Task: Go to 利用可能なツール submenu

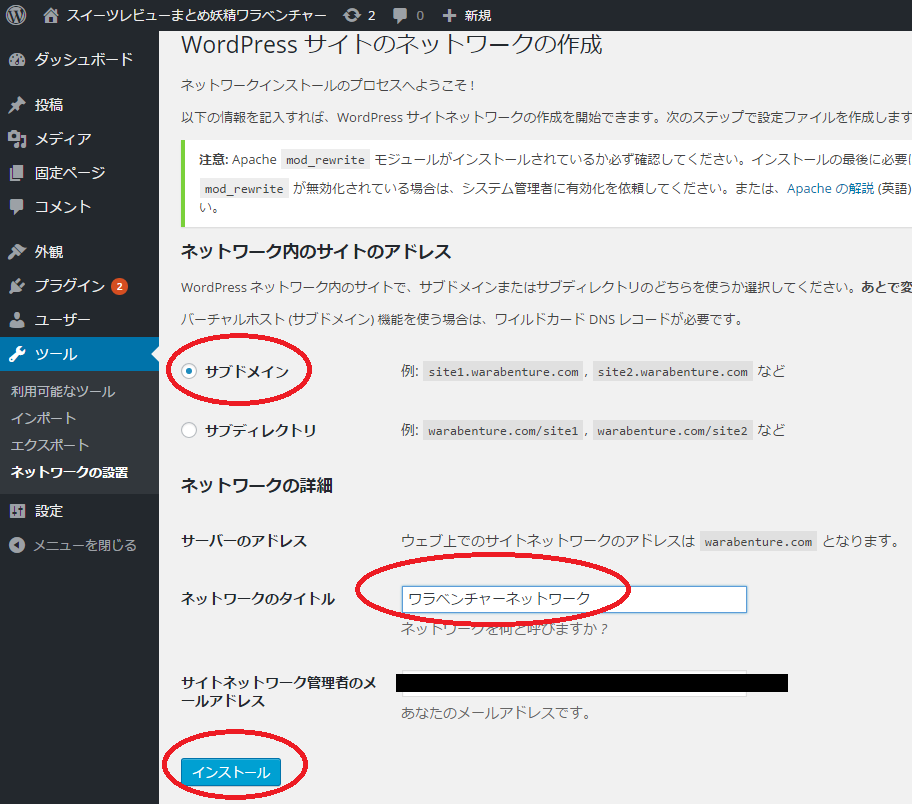Action: (63, 392)
